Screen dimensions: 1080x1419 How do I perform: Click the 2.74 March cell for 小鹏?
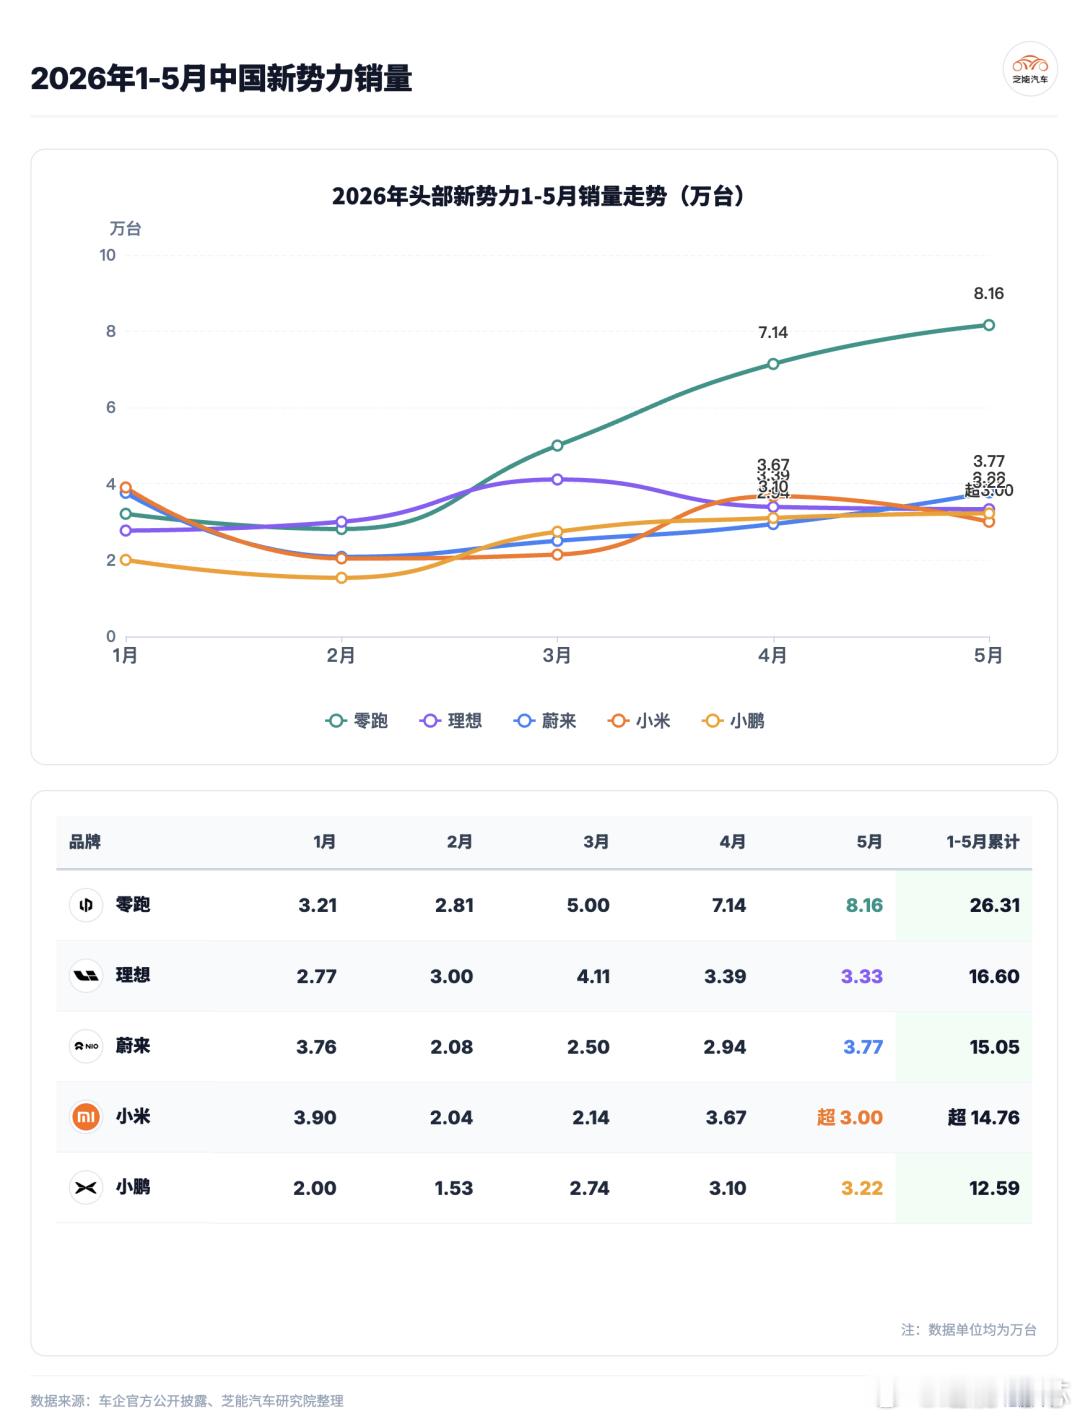click(589, 1188)
